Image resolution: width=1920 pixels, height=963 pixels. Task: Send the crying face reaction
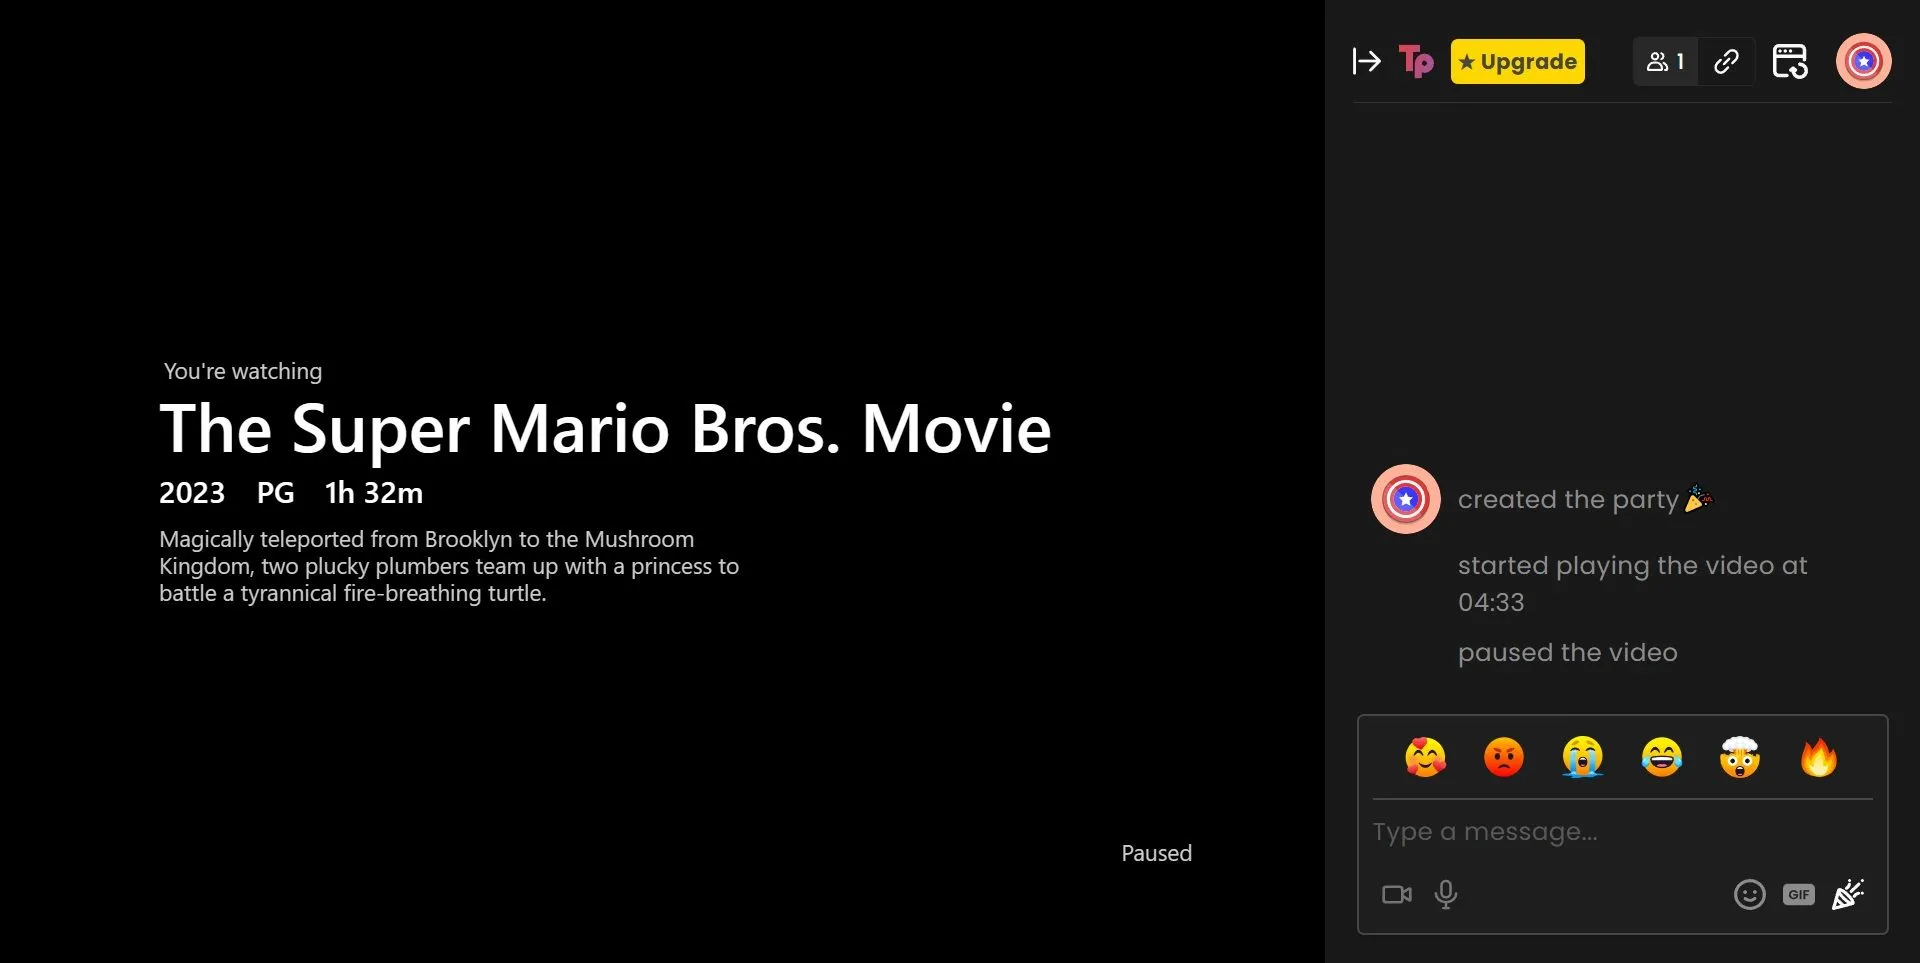click(1583, 758)
